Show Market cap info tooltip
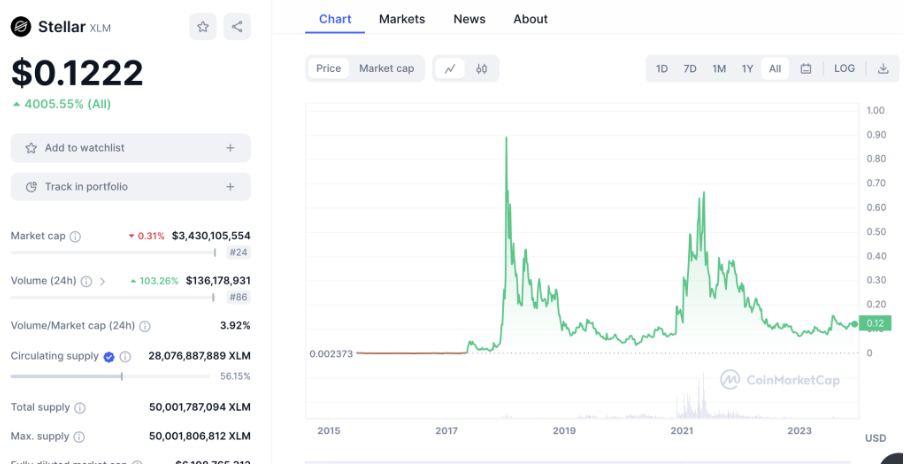The width and height of the screenshot is (904, 464). [76, 236]
